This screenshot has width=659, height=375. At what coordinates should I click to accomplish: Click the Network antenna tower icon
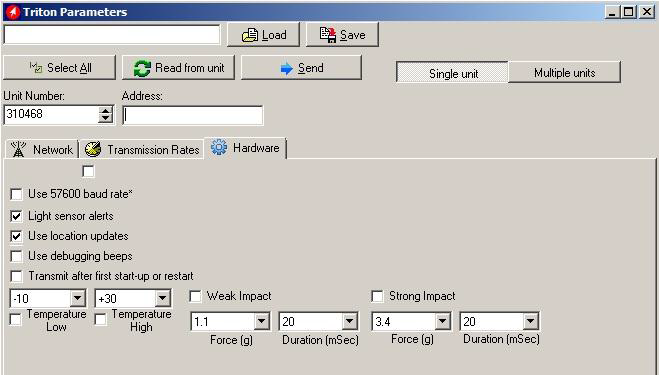click(x=18, y=149)
